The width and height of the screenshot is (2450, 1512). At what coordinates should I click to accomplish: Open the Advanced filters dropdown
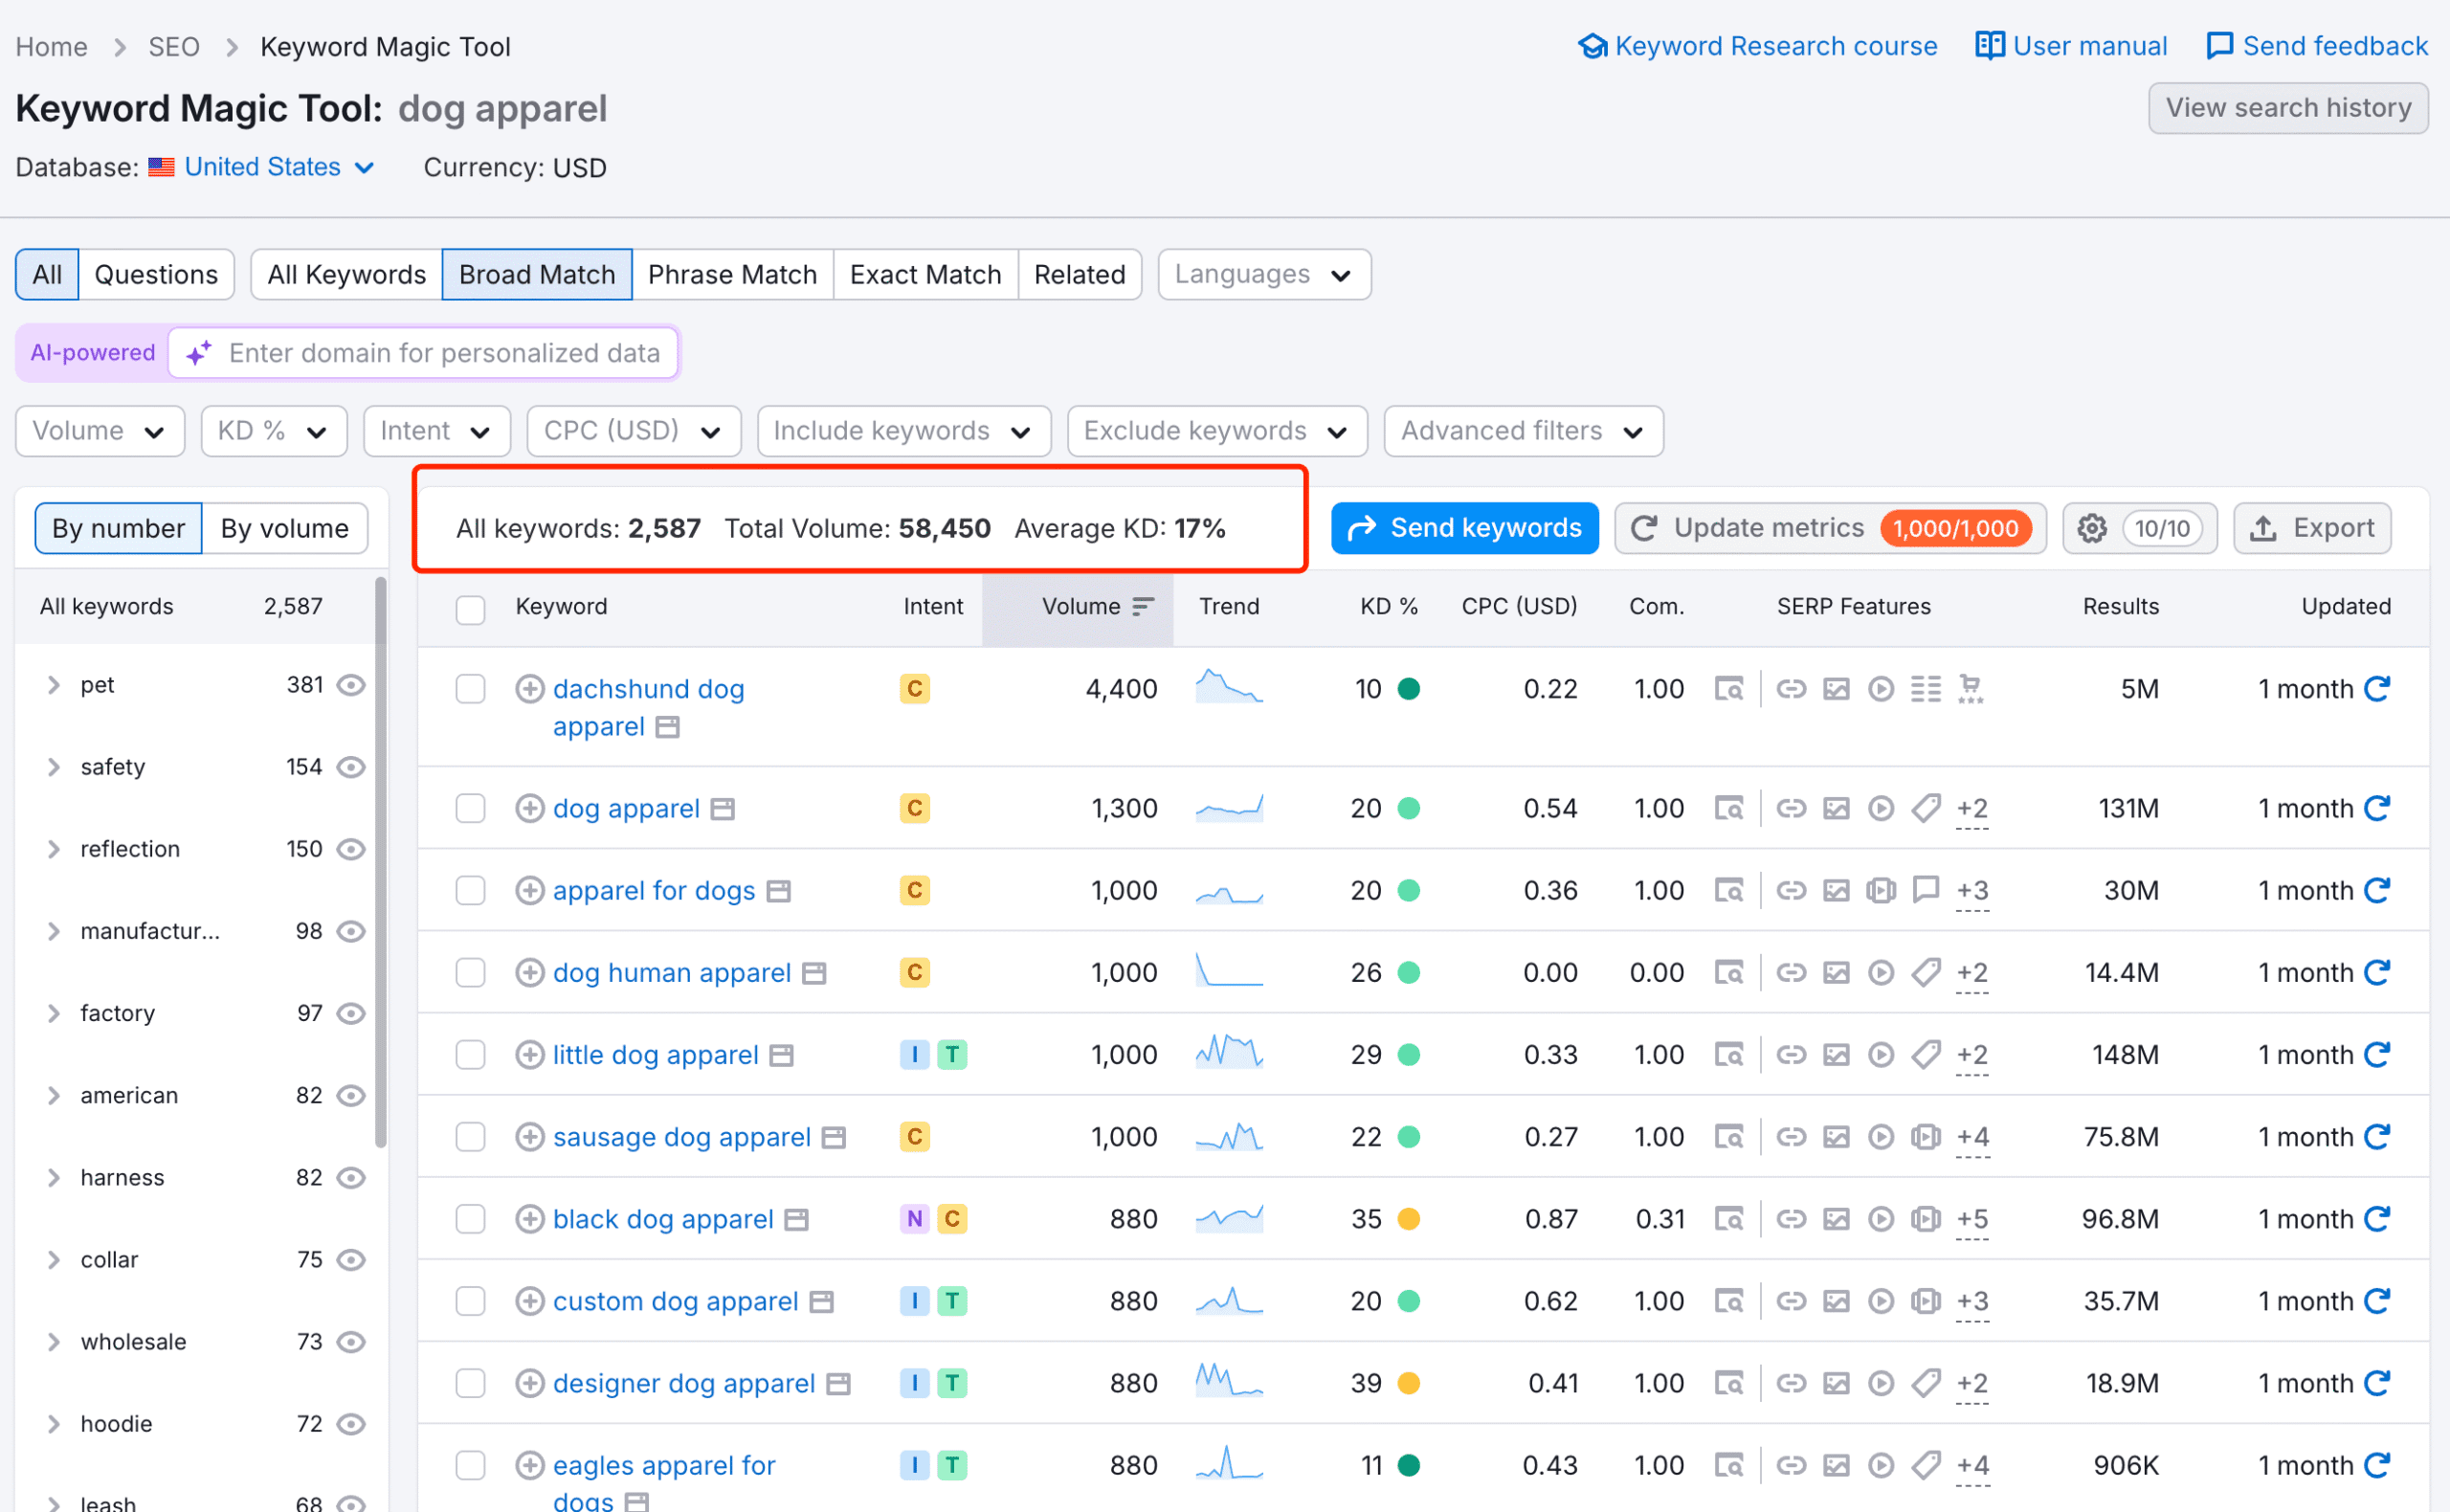click(x=1522, y=431)
